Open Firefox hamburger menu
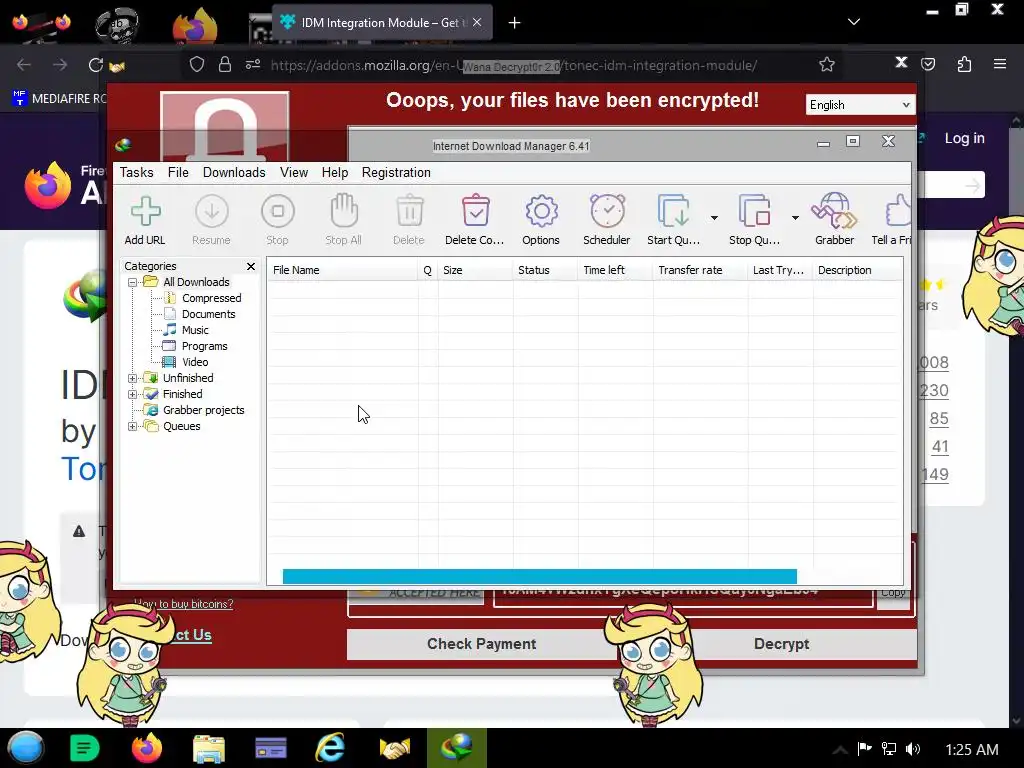The image size is (1024, 768). coord(999,64)
